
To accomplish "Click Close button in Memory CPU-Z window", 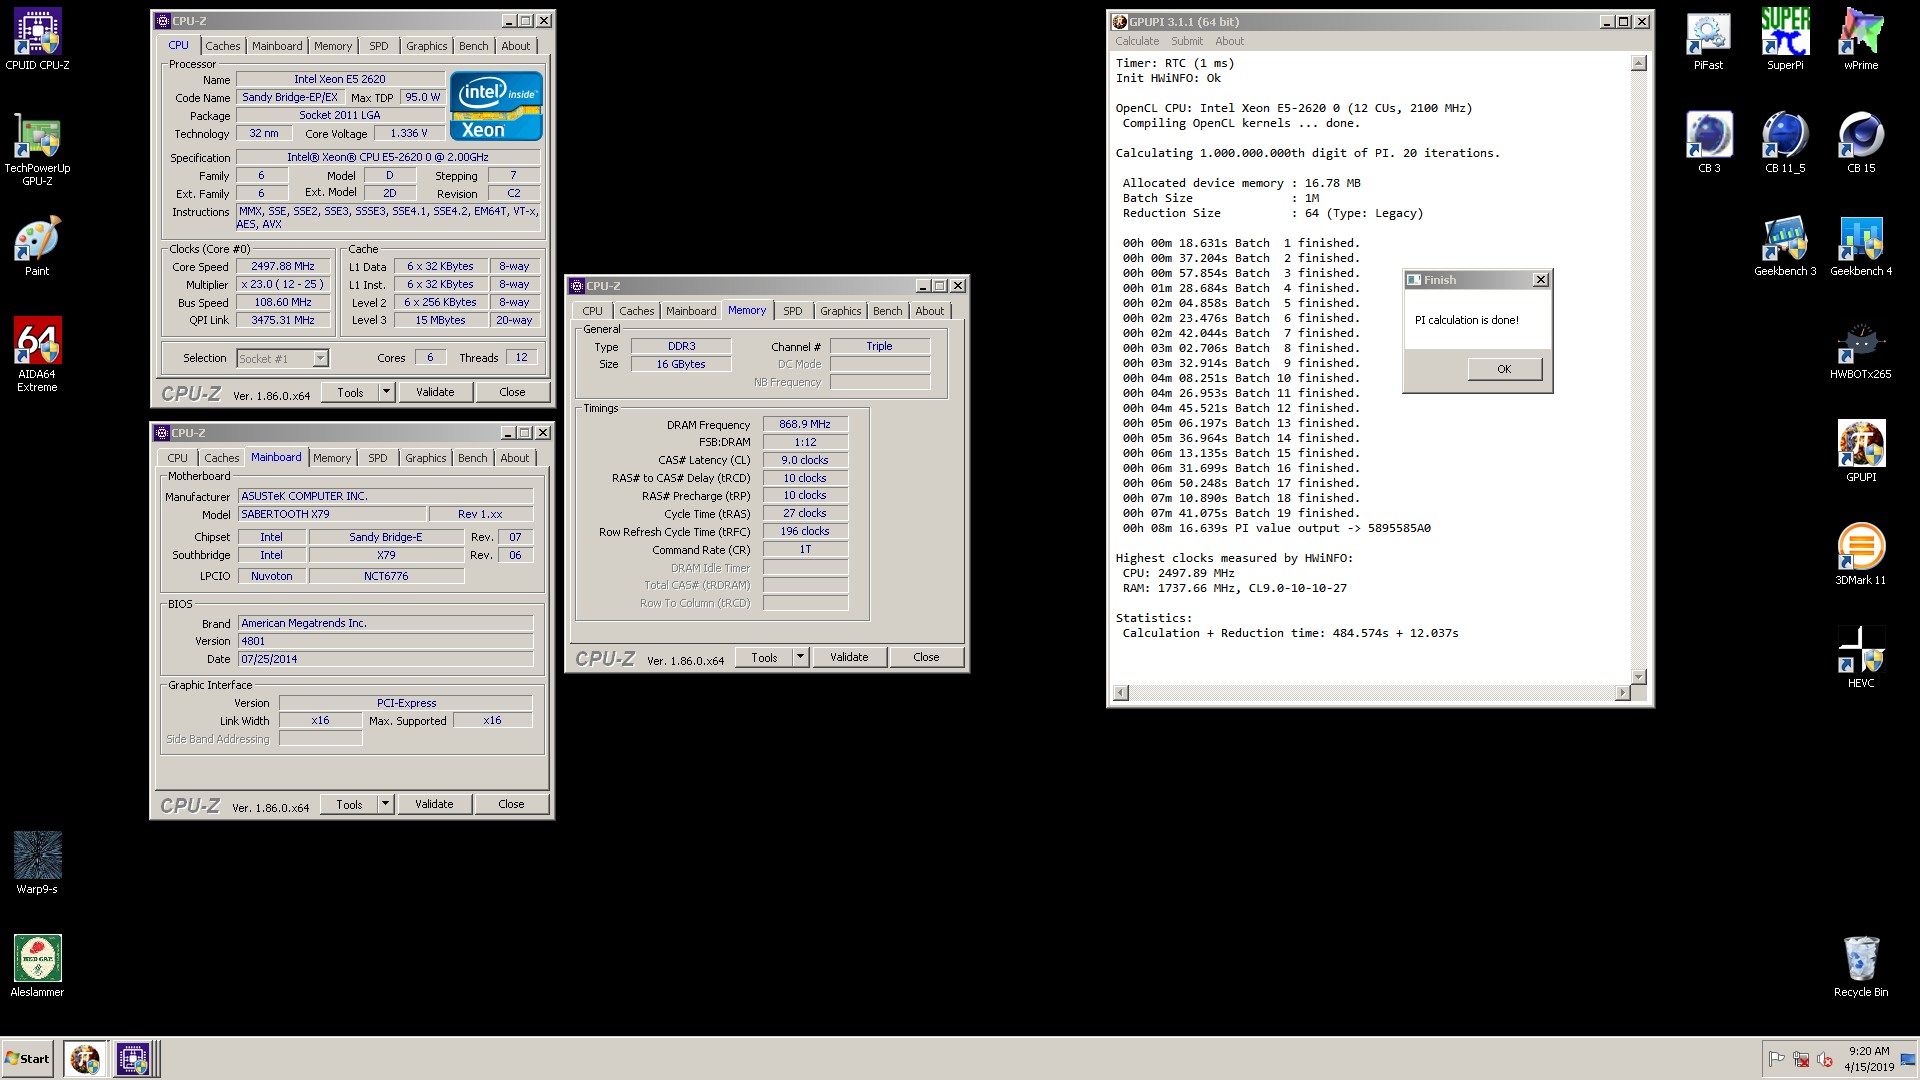I will click(926, 657).
